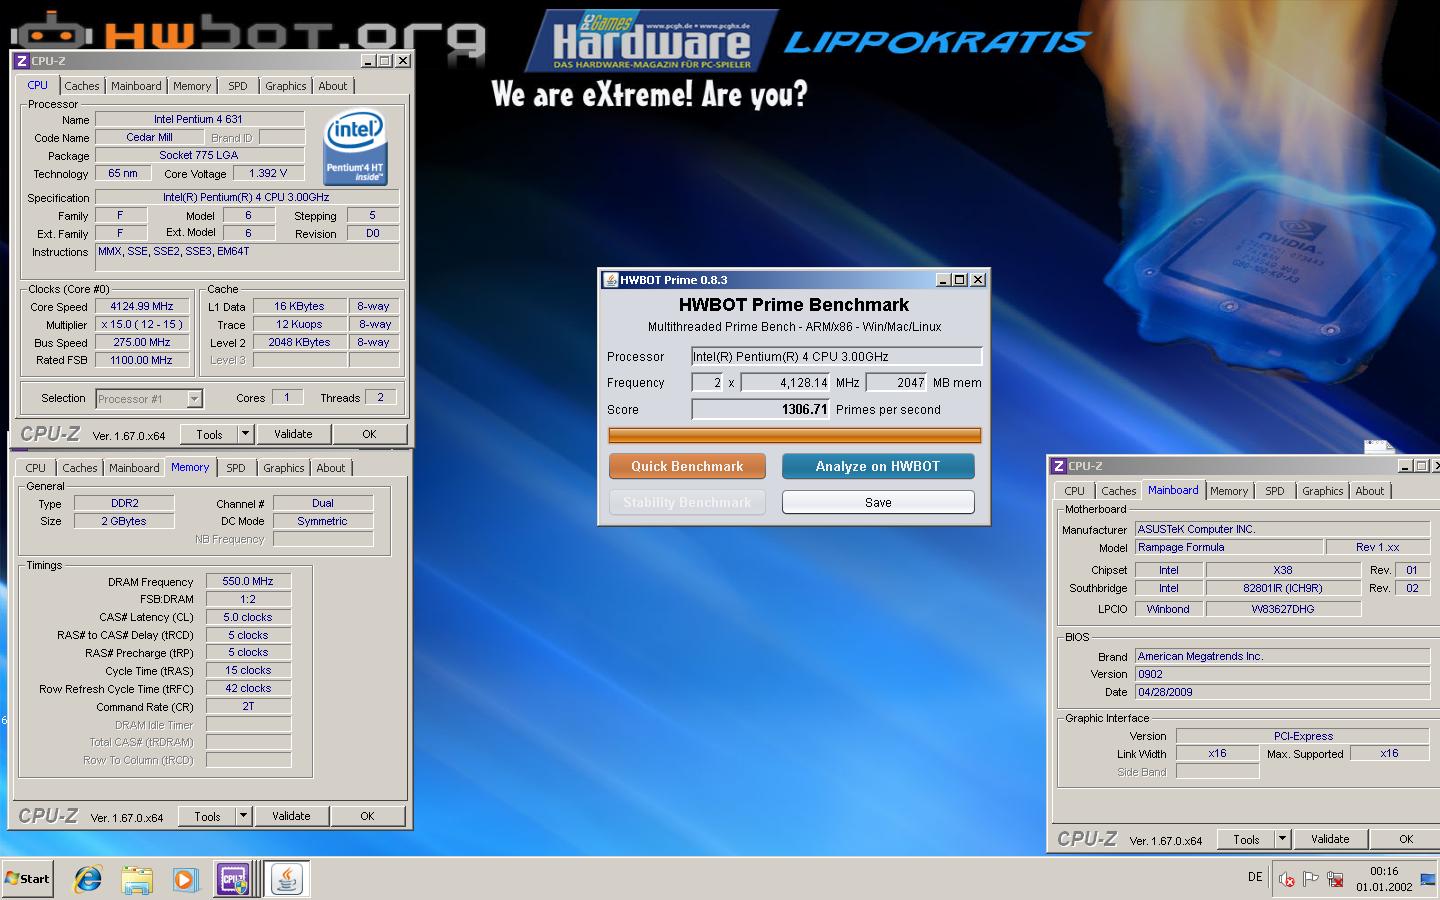Expand the Processor #1 selection dropdown
This screenshot has height=900, width=1440.
click(x=194, y=399)
